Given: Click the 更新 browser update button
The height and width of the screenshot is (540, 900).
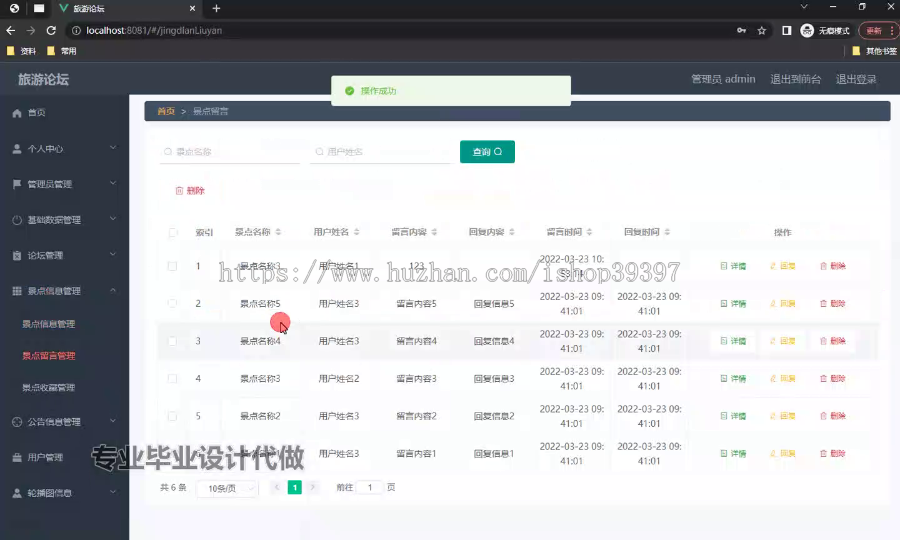Looking at the screenshot, I should point(878,30).
